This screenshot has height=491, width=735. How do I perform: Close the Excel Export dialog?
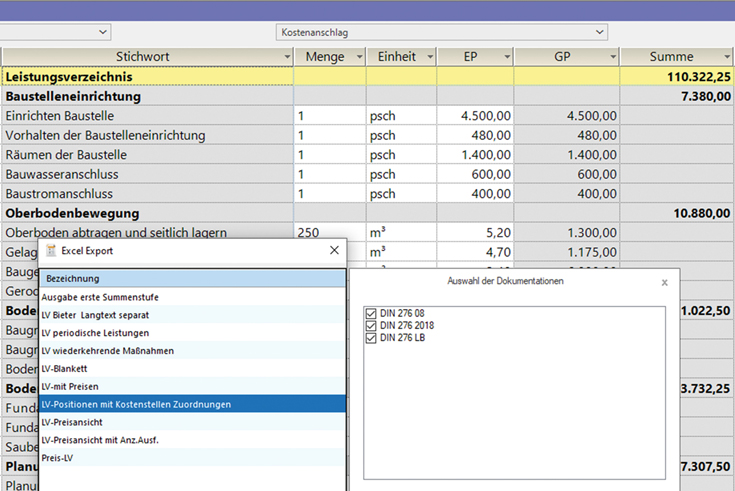(334, 251)
